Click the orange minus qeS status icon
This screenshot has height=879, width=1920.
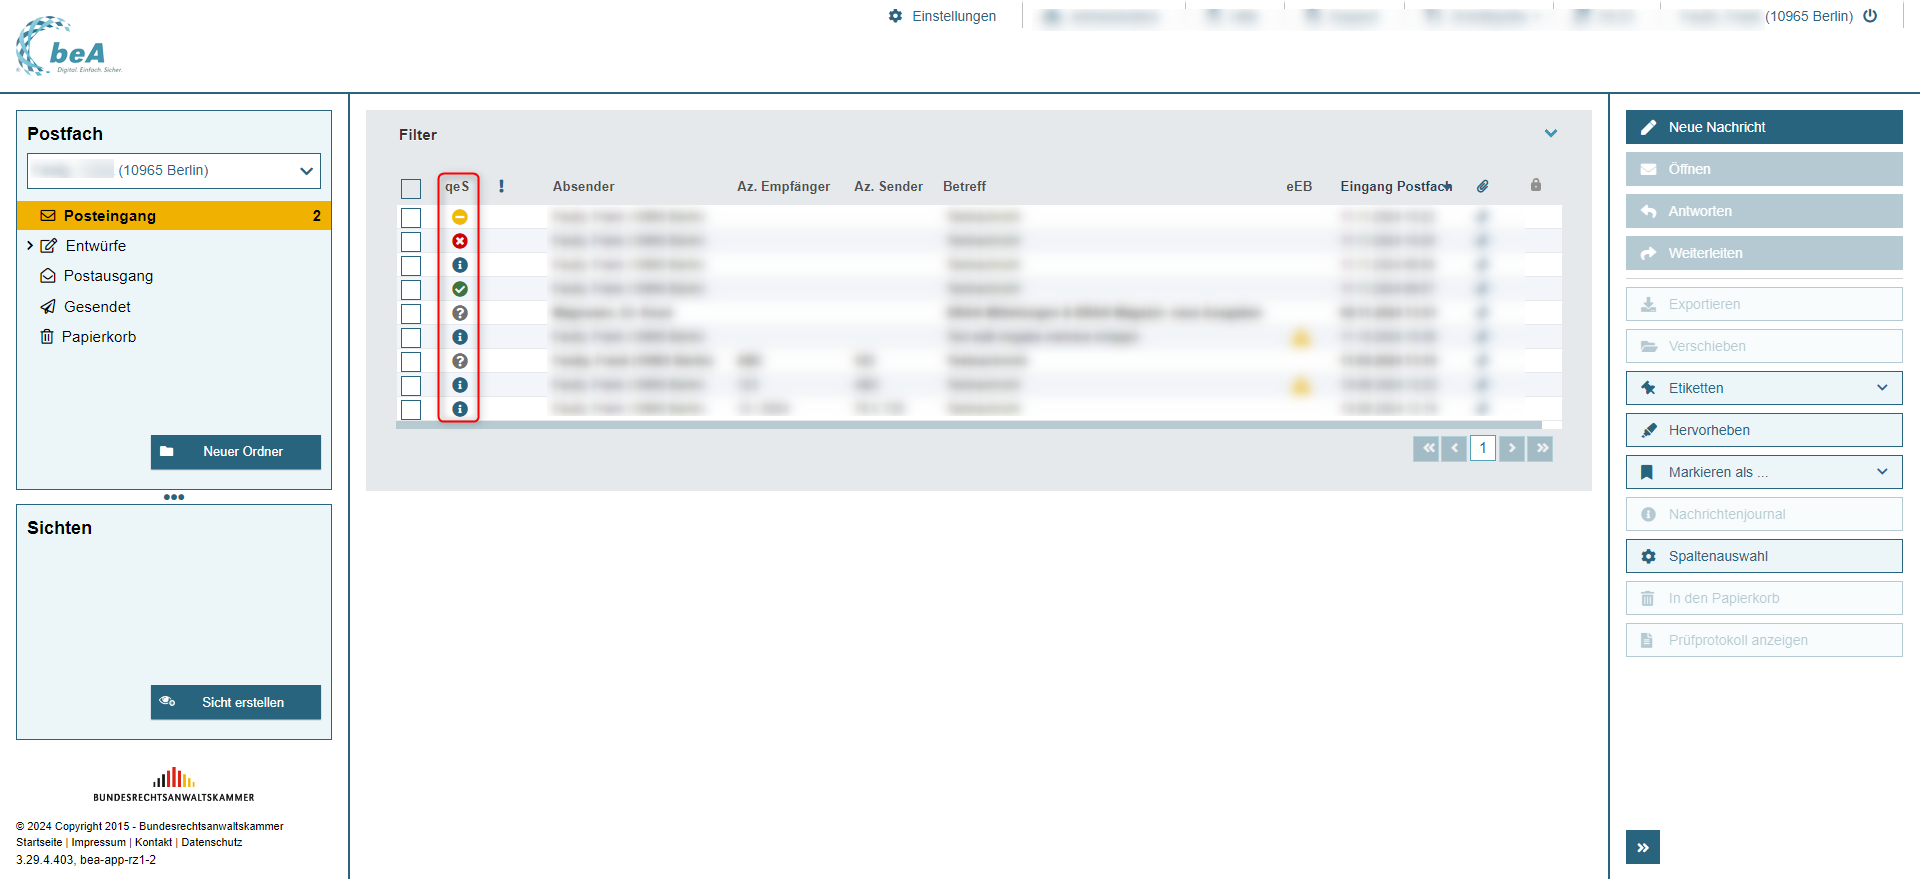[x=460, y=217]
